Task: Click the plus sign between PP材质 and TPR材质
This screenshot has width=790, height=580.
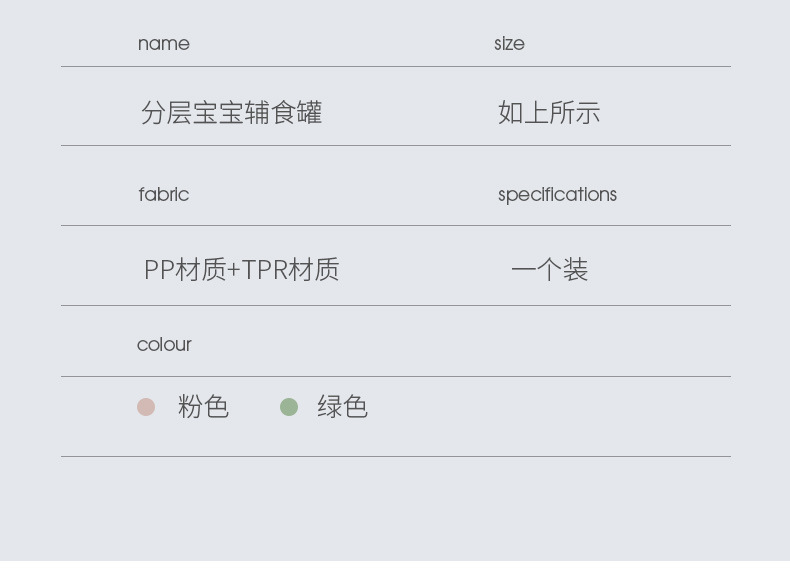Action: click(234, 270)
